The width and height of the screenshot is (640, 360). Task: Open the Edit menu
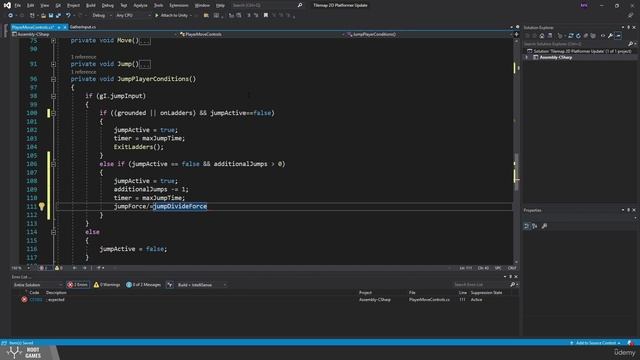(31, 5)
